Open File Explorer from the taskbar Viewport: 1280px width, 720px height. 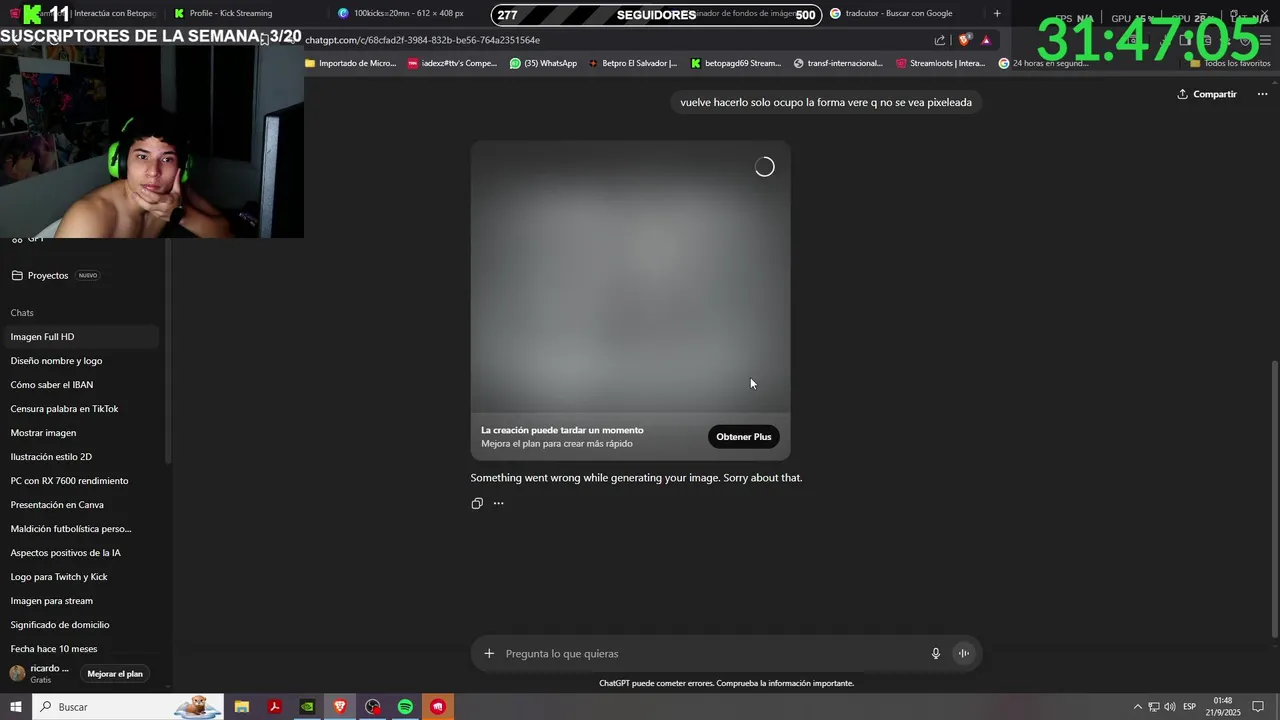(x=241, y=707)
